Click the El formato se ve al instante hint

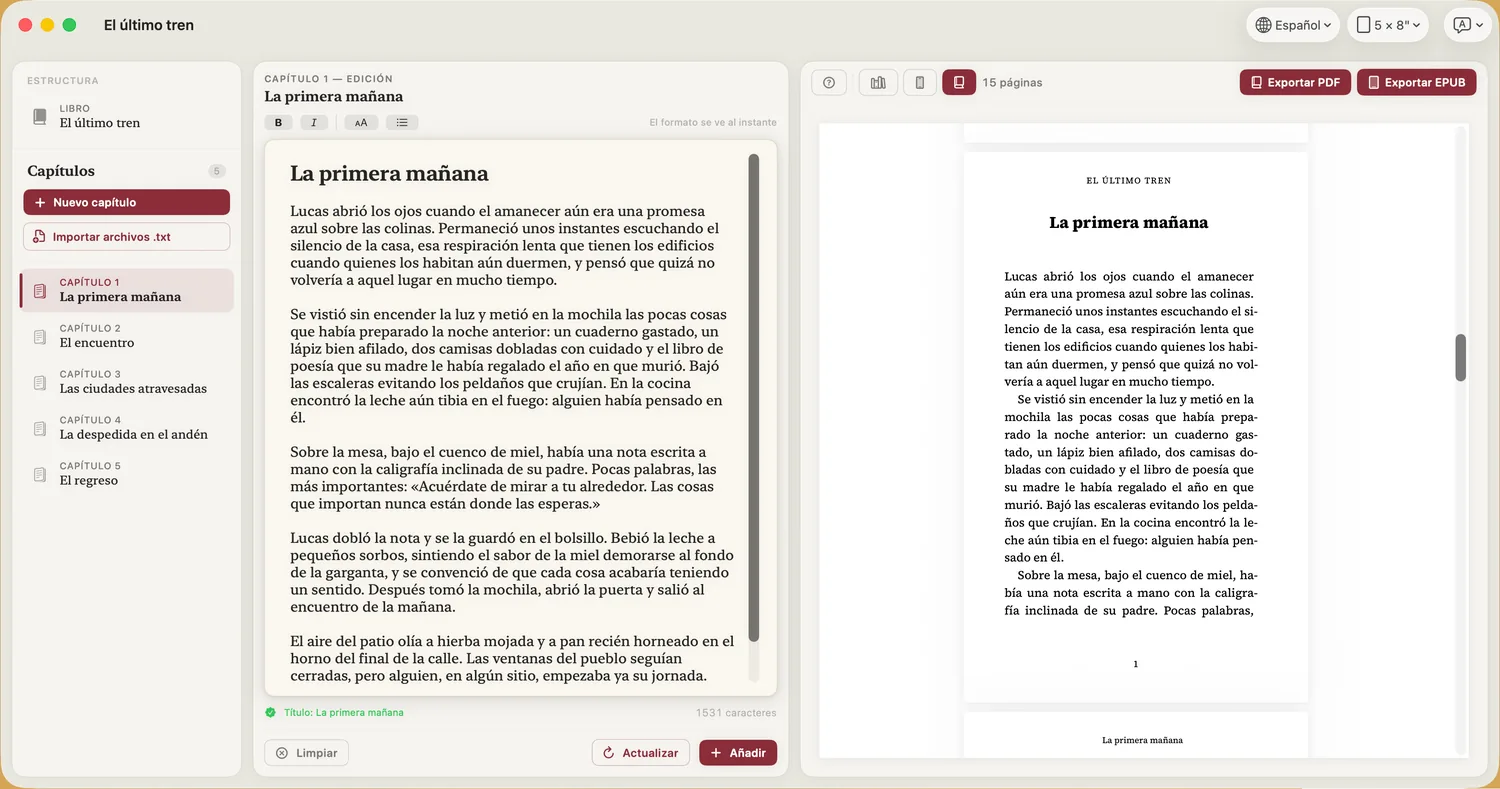point(713,123)
